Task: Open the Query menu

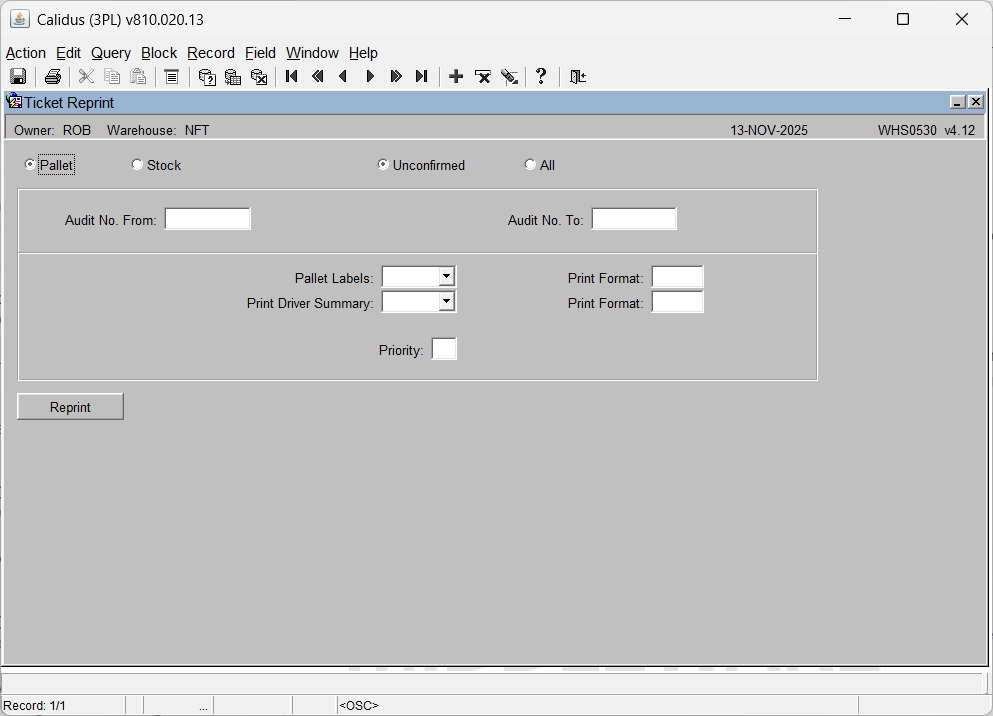Action: [x=110, y=53]
